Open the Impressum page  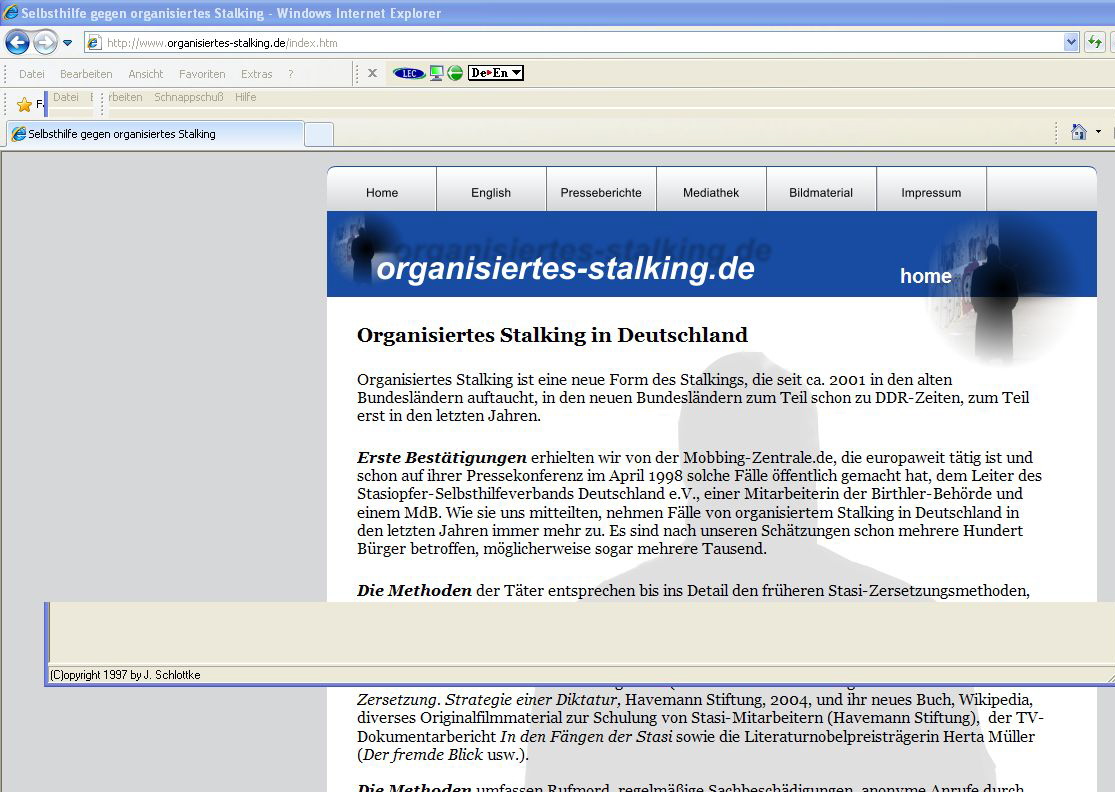click(931, 191)
